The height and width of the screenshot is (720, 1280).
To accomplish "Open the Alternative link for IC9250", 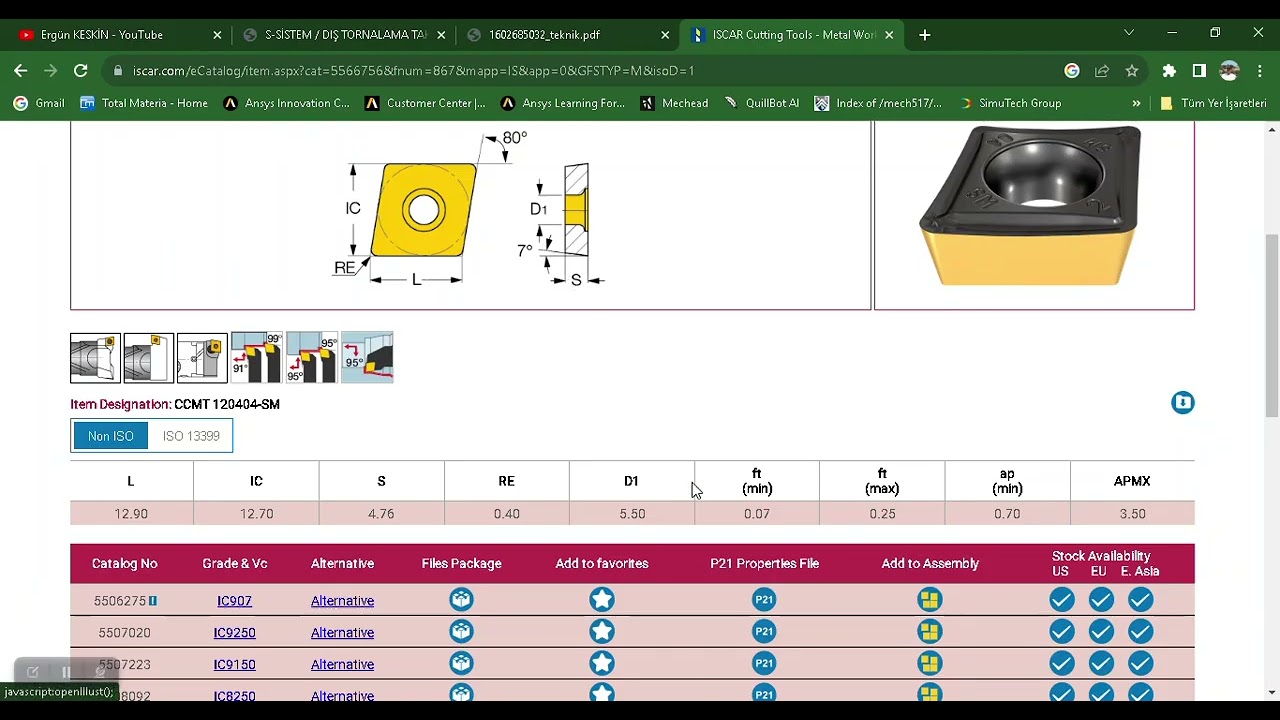I will [342, 633].
